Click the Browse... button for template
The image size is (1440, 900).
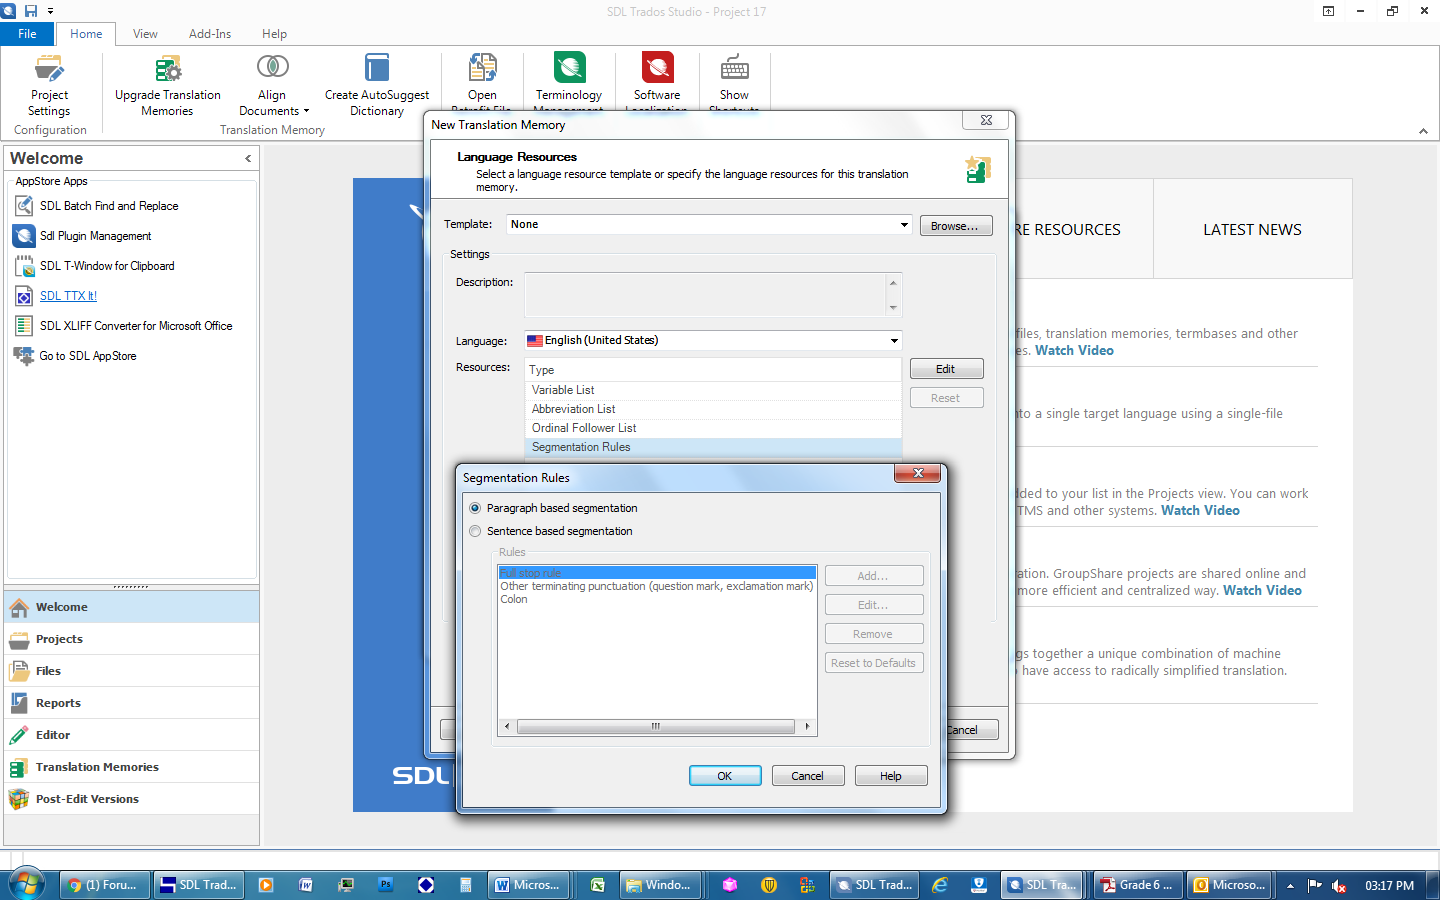[956, 226]
